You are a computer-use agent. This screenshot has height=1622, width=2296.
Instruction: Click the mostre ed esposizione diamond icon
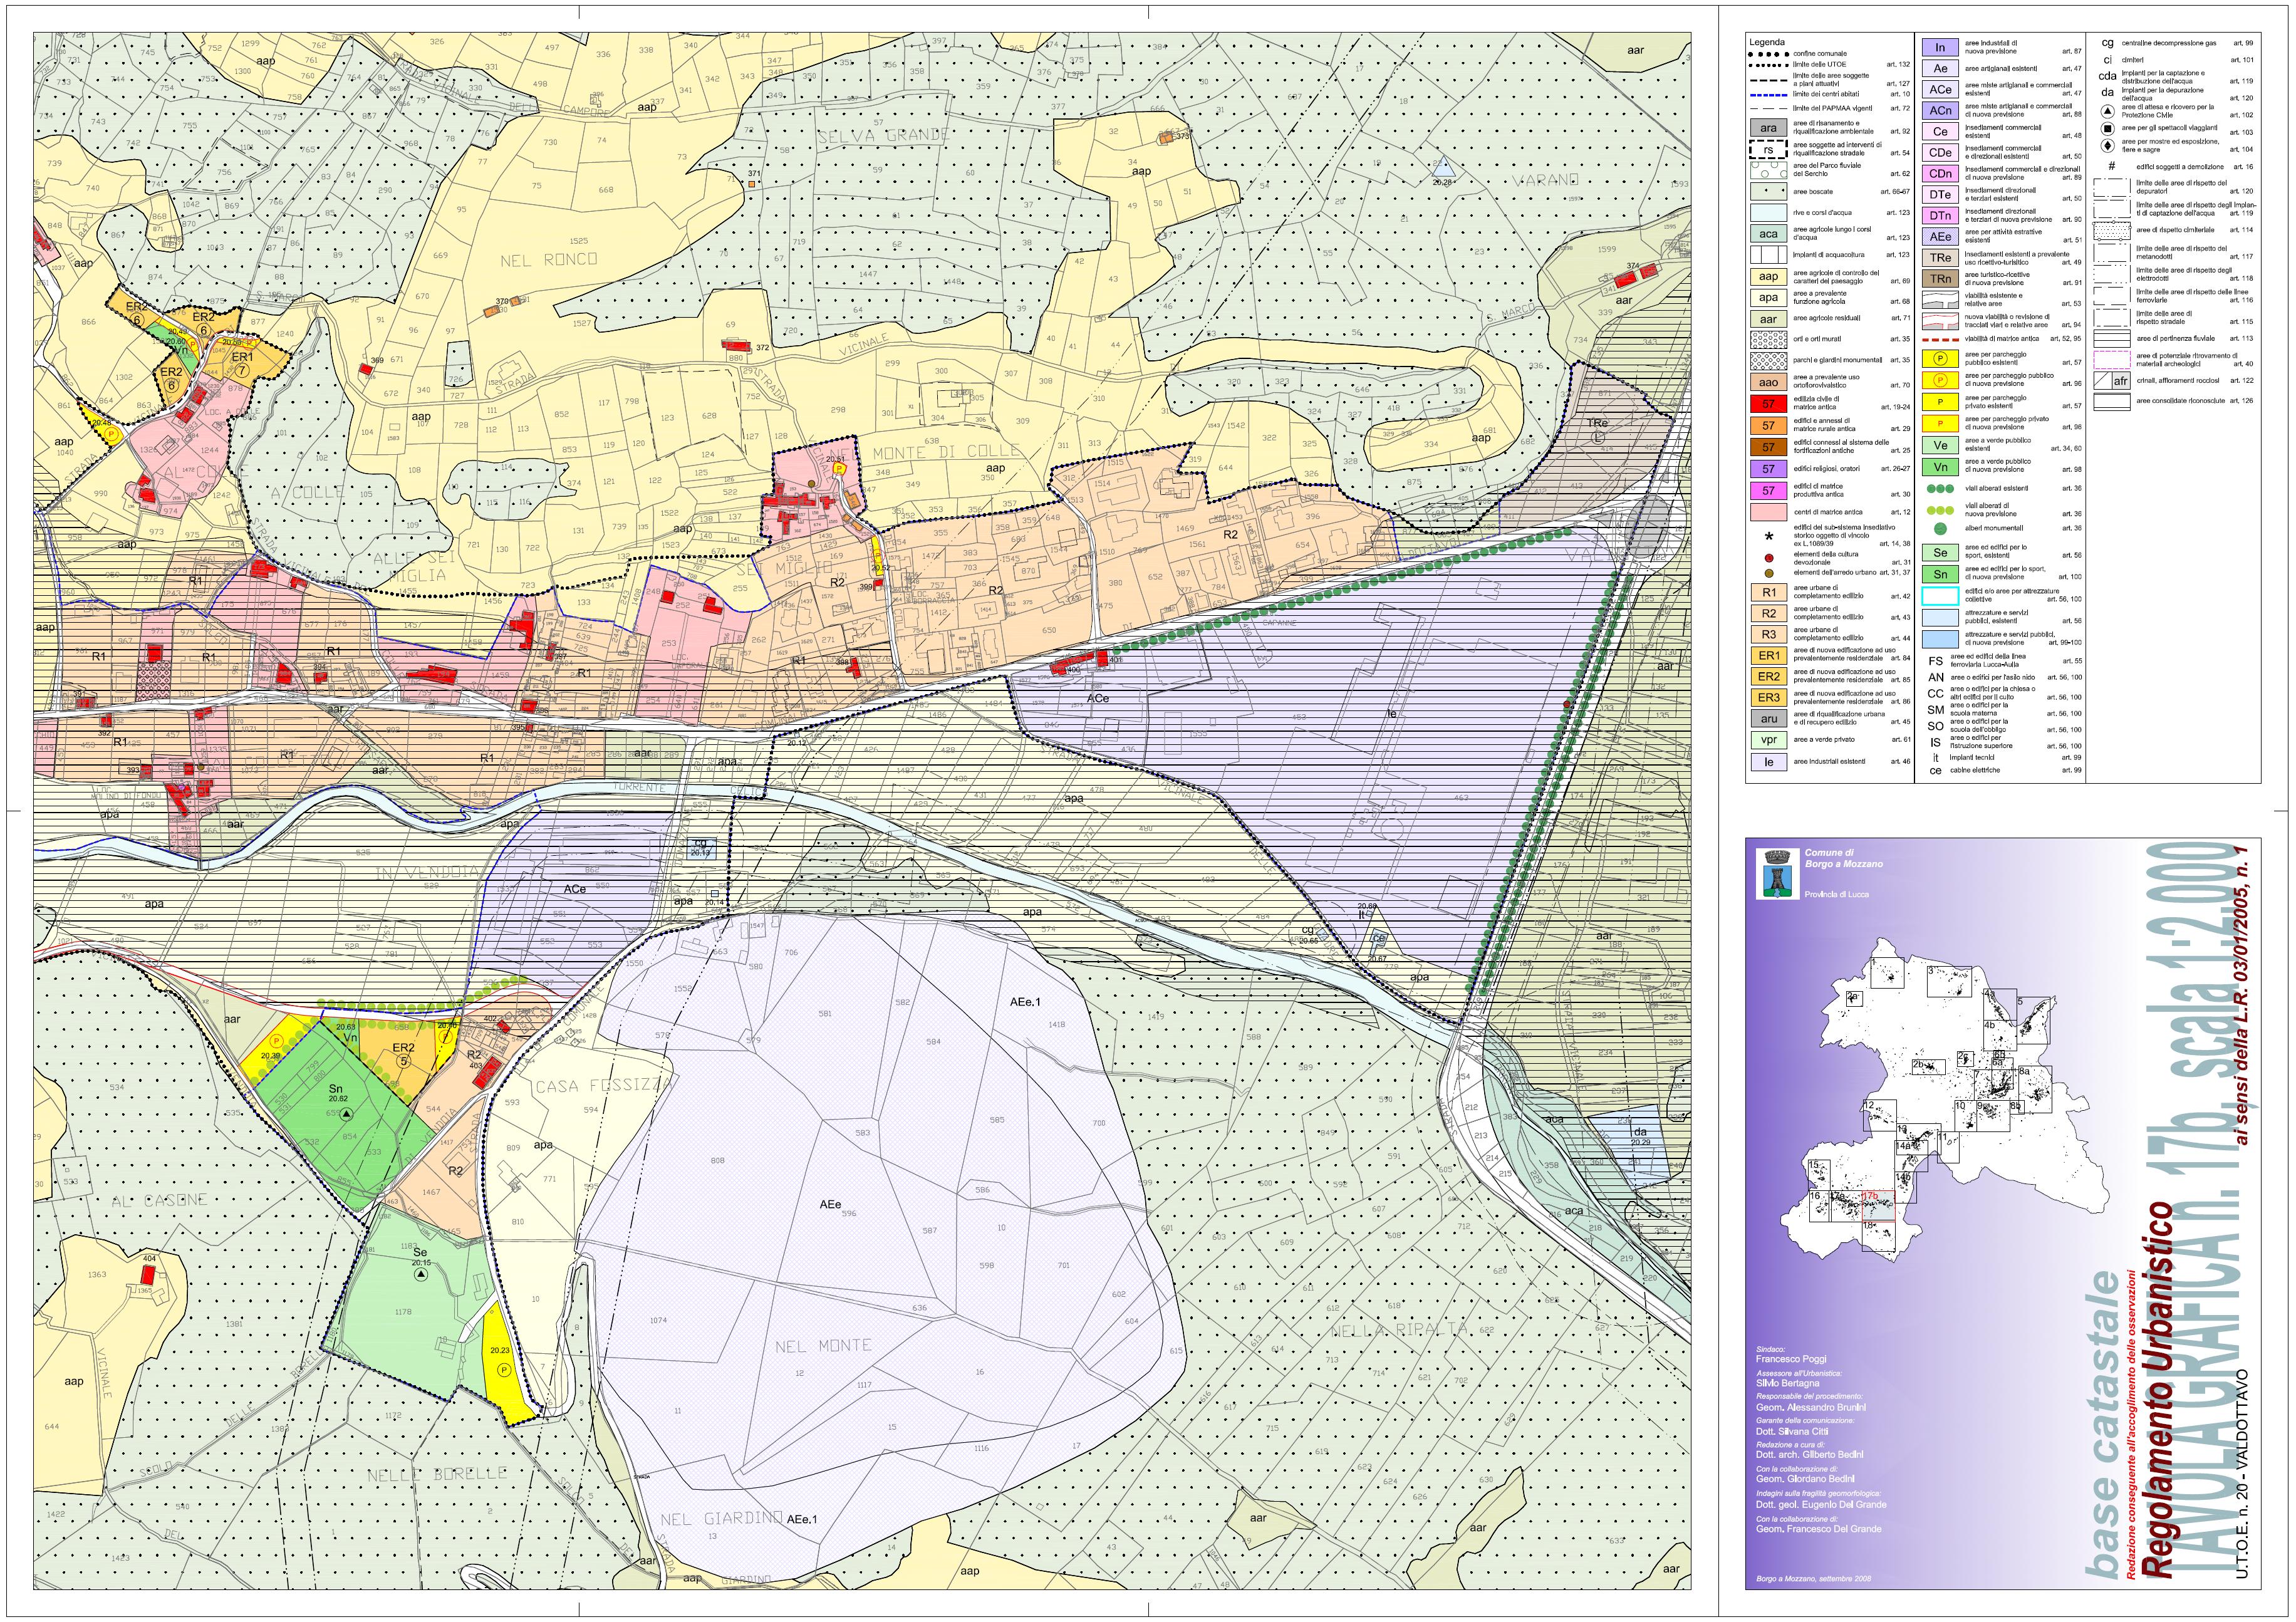point(2107,146)
